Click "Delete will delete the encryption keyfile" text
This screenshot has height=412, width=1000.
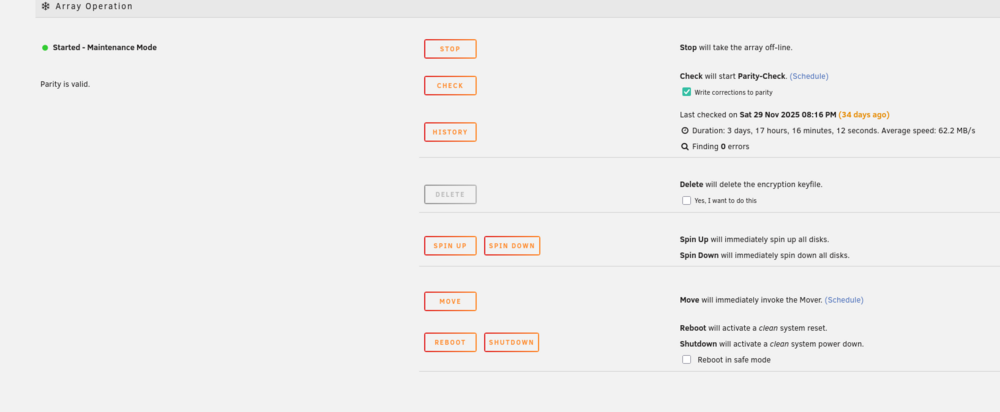751,184
